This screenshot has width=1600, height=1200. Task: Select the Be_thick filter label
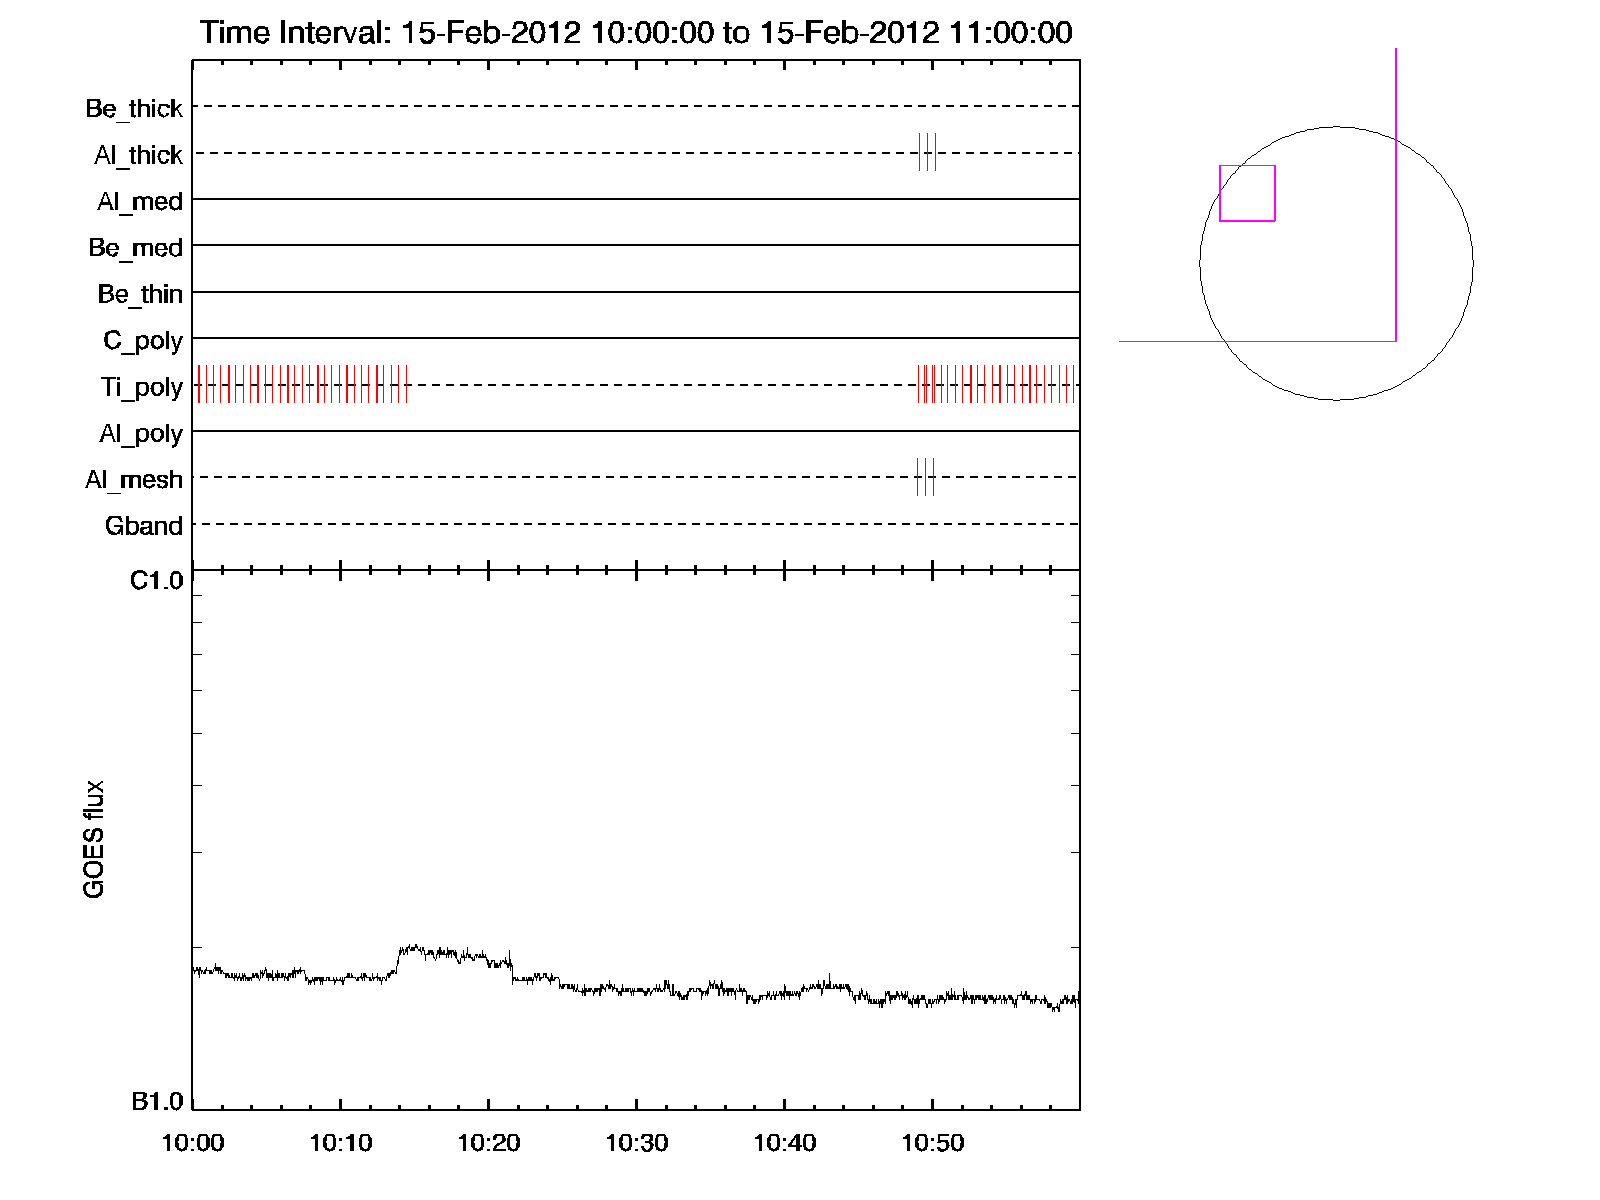point(134,108)
